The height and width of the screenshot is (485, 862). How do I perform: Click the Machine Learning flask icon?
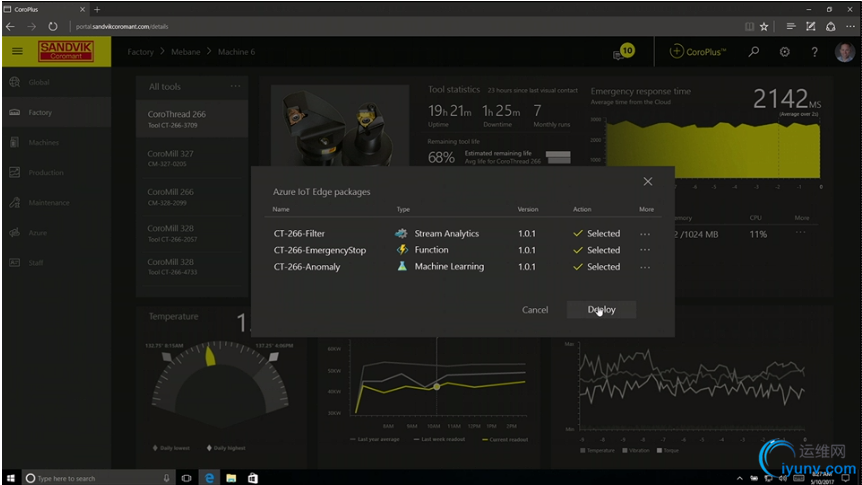402,266
